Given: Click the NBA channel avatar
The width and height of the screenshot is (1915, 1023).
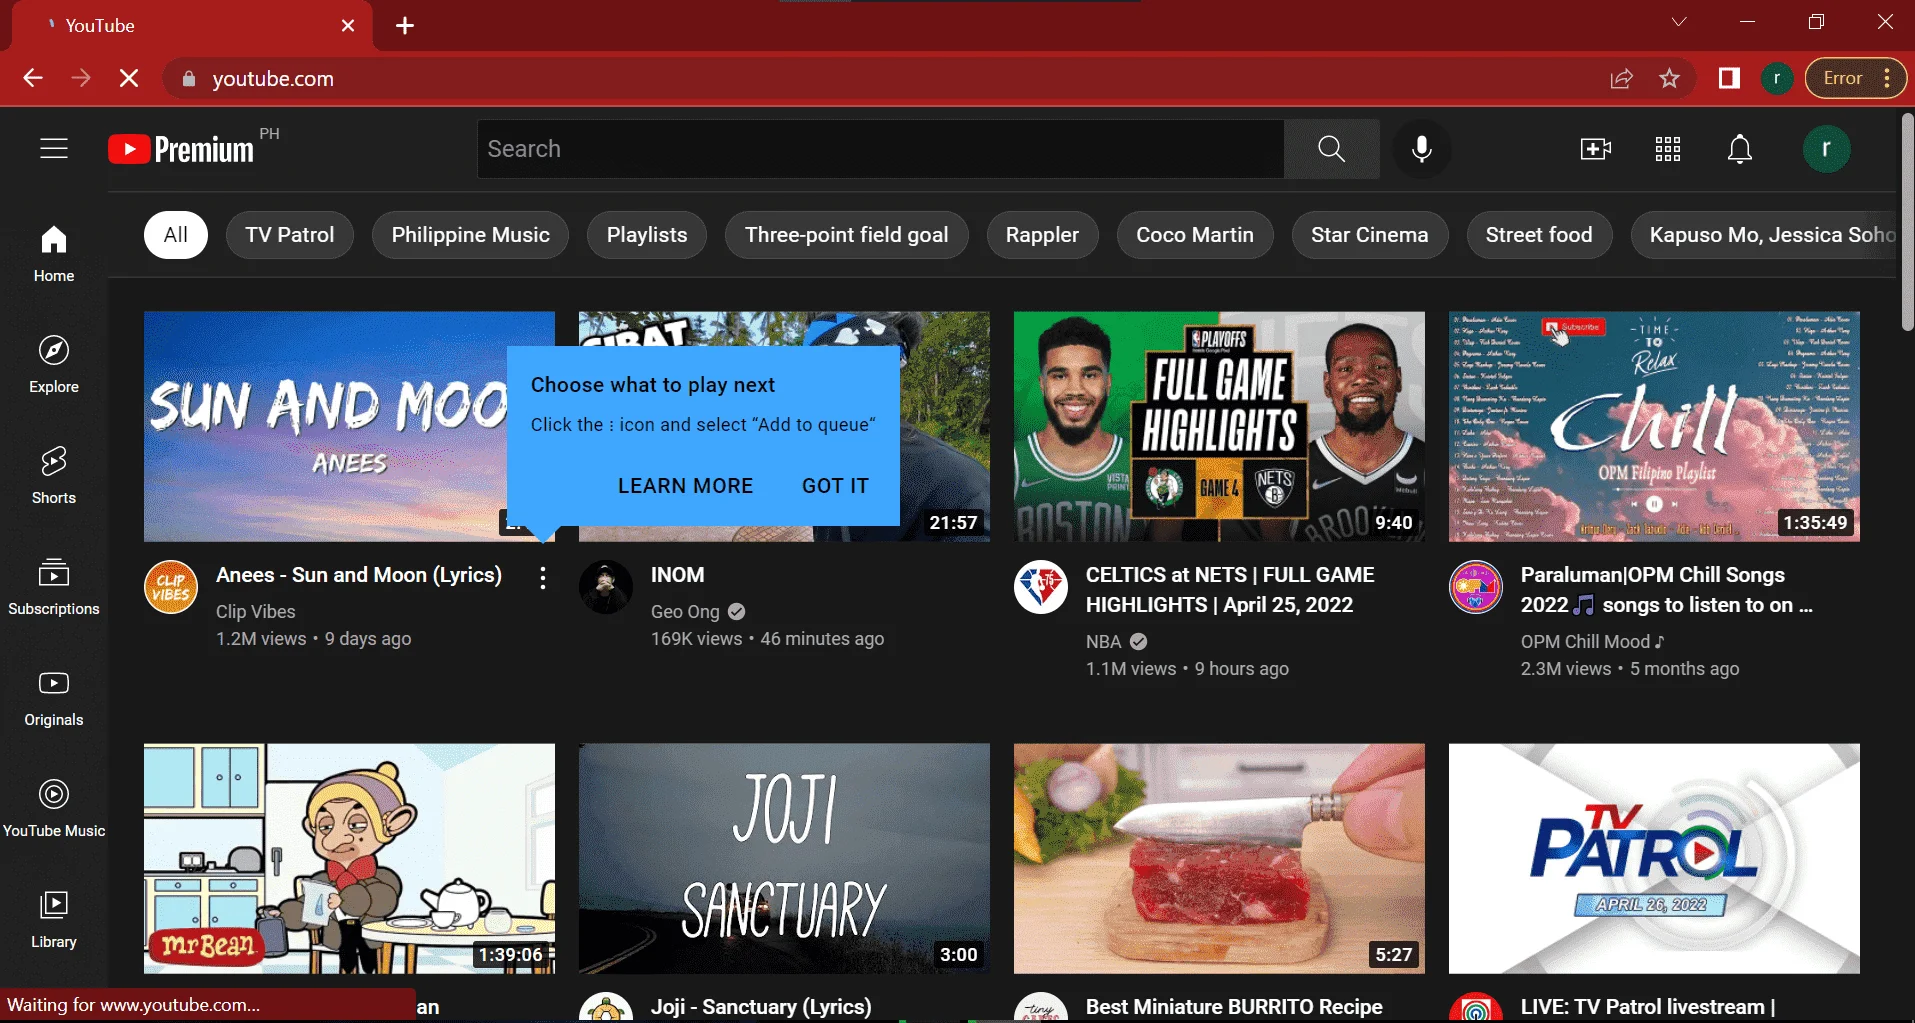Looking at the screenshot, I should [x=1041, y=587].
